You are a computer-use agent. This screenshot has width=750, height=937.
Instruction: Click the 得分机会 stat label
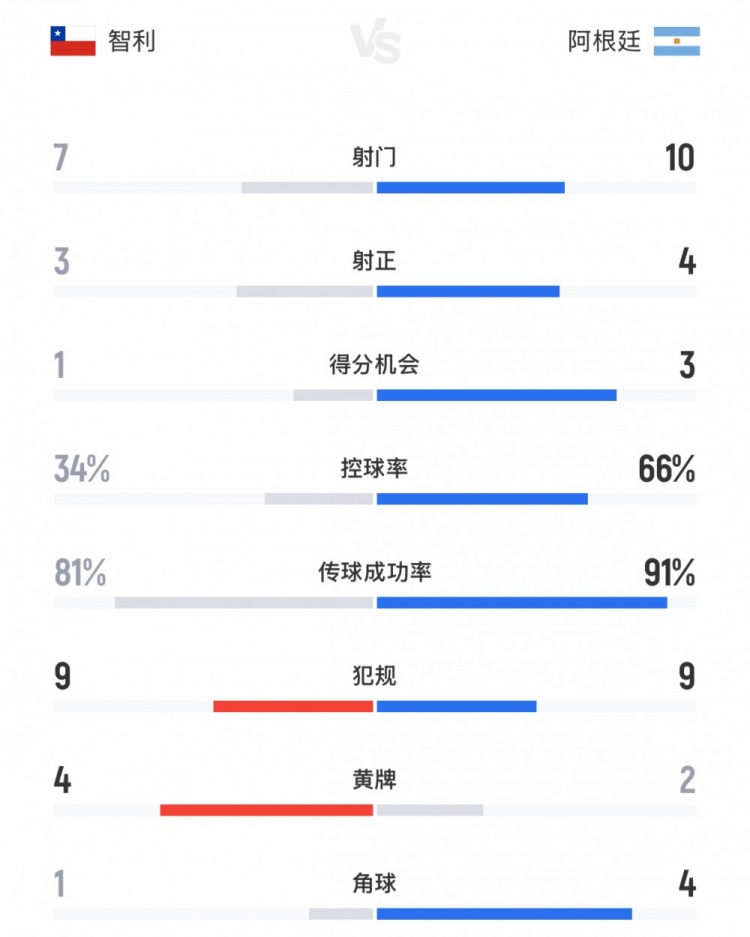[374, 365]
